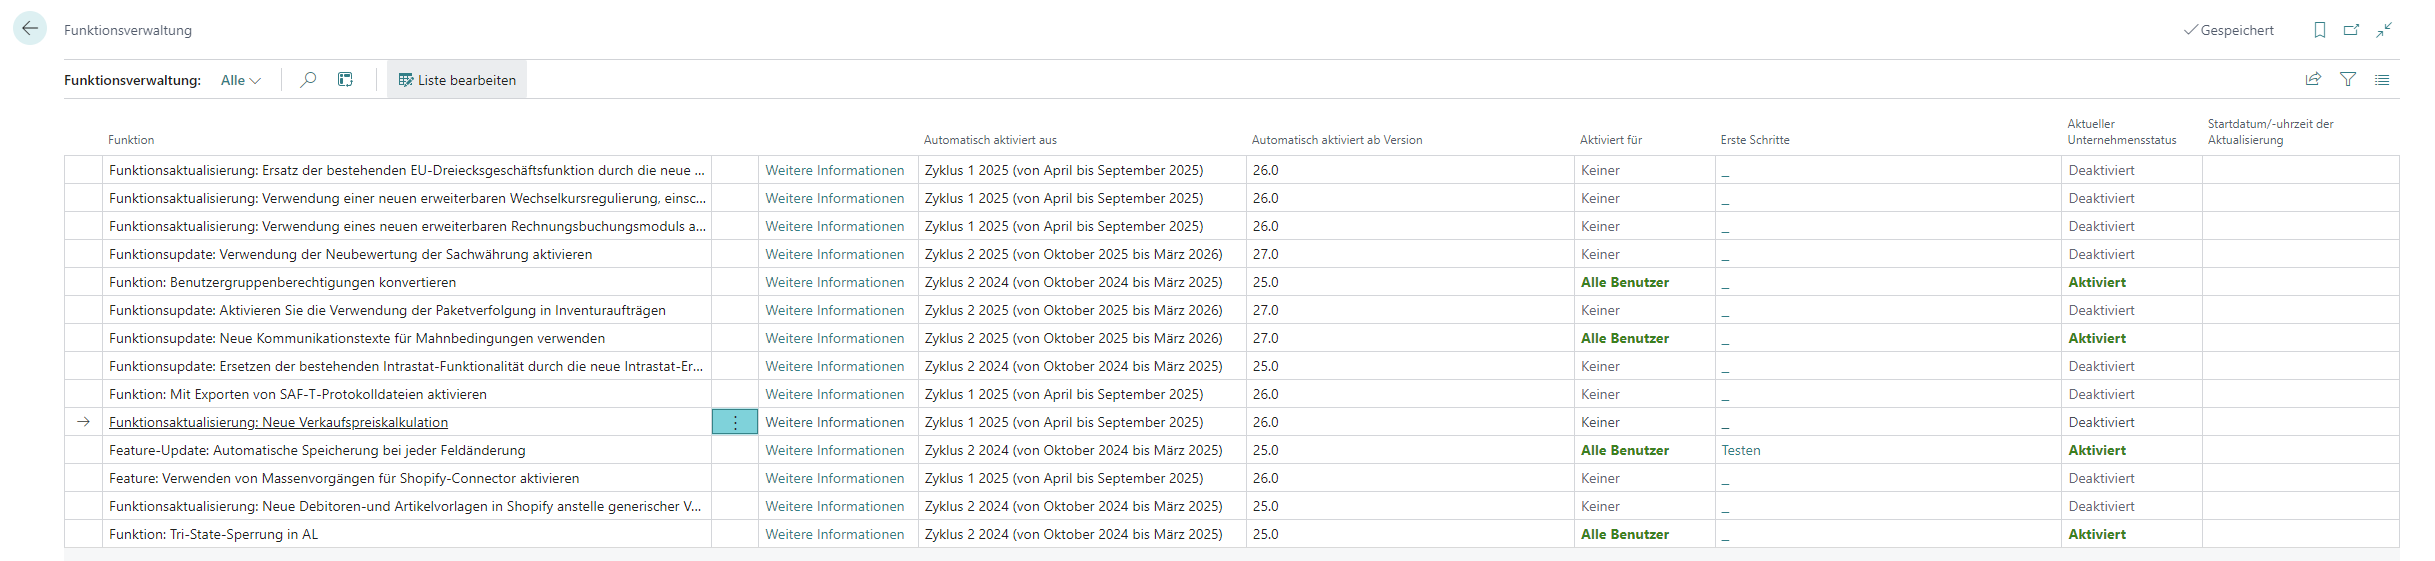This screenshot has height=561, width=2435.
Task: Click the analysis mode table icon
Action: pos(345,80)
